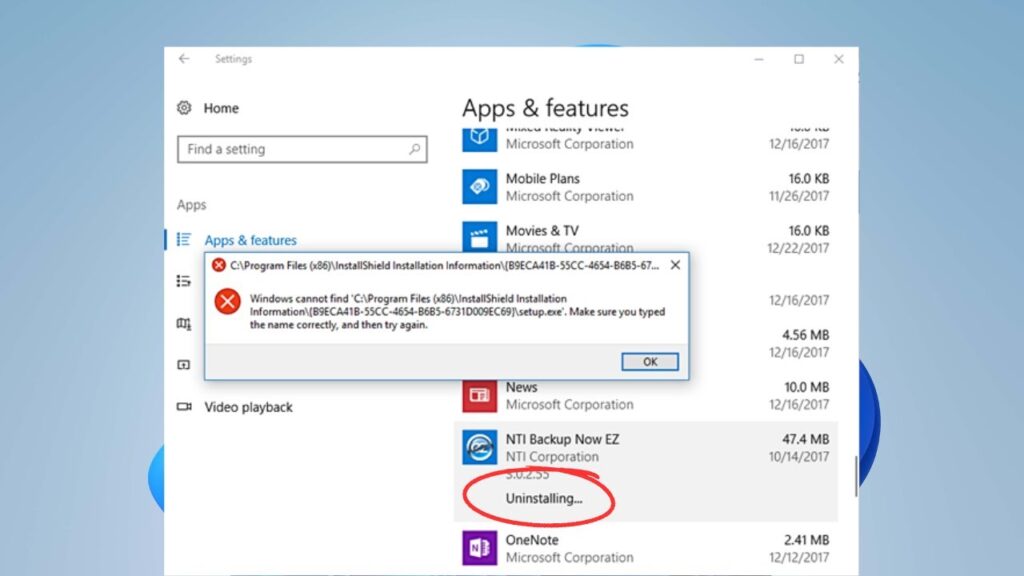Expand the OneNote app entry
The width and height of the screenshot is (1024, 576).
tap(600, 548)
